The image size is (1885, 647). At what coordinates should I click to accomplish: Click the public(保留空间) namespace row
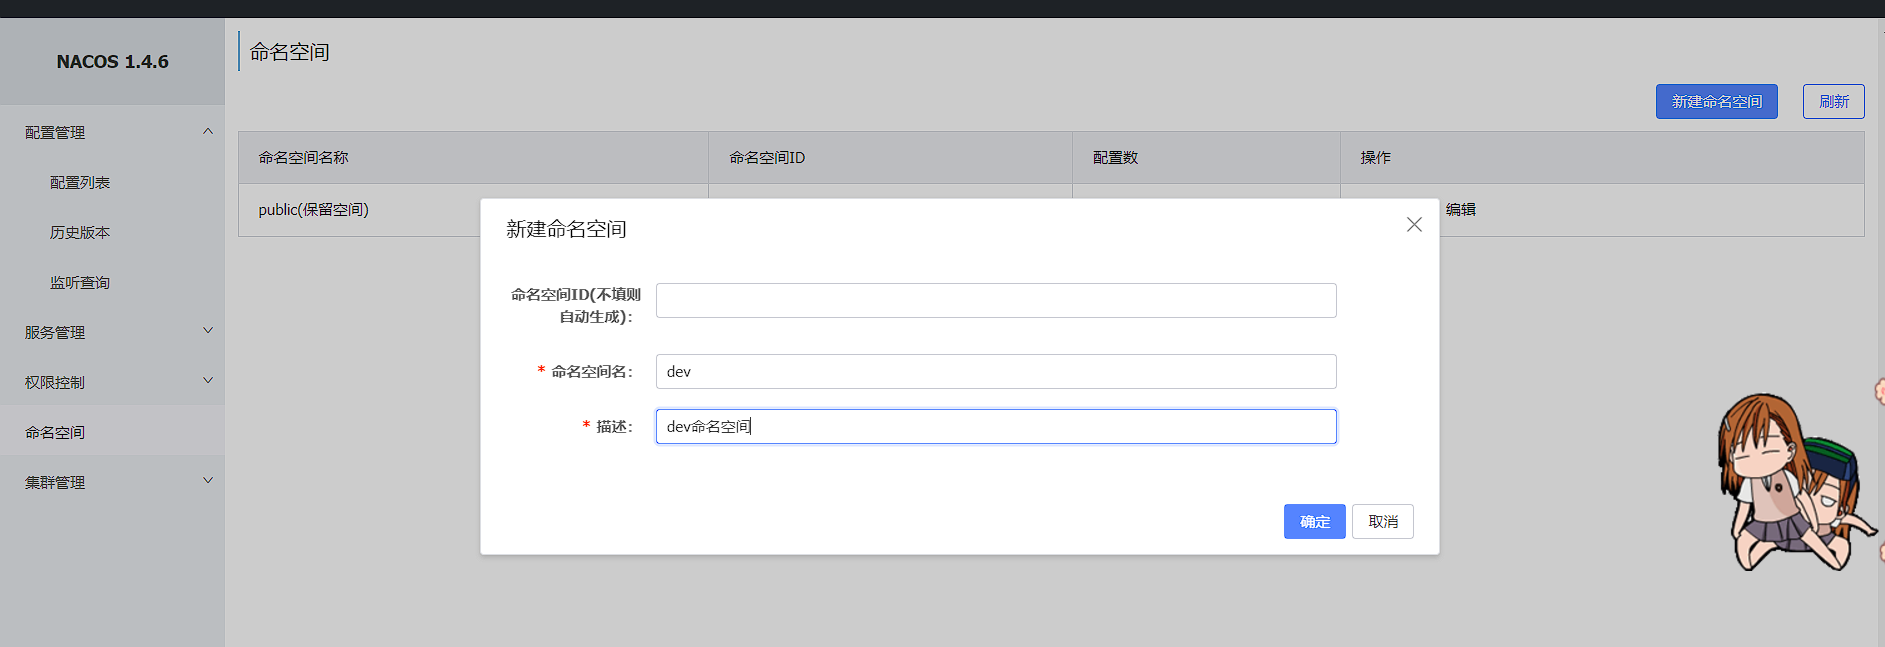coord(313,210)
